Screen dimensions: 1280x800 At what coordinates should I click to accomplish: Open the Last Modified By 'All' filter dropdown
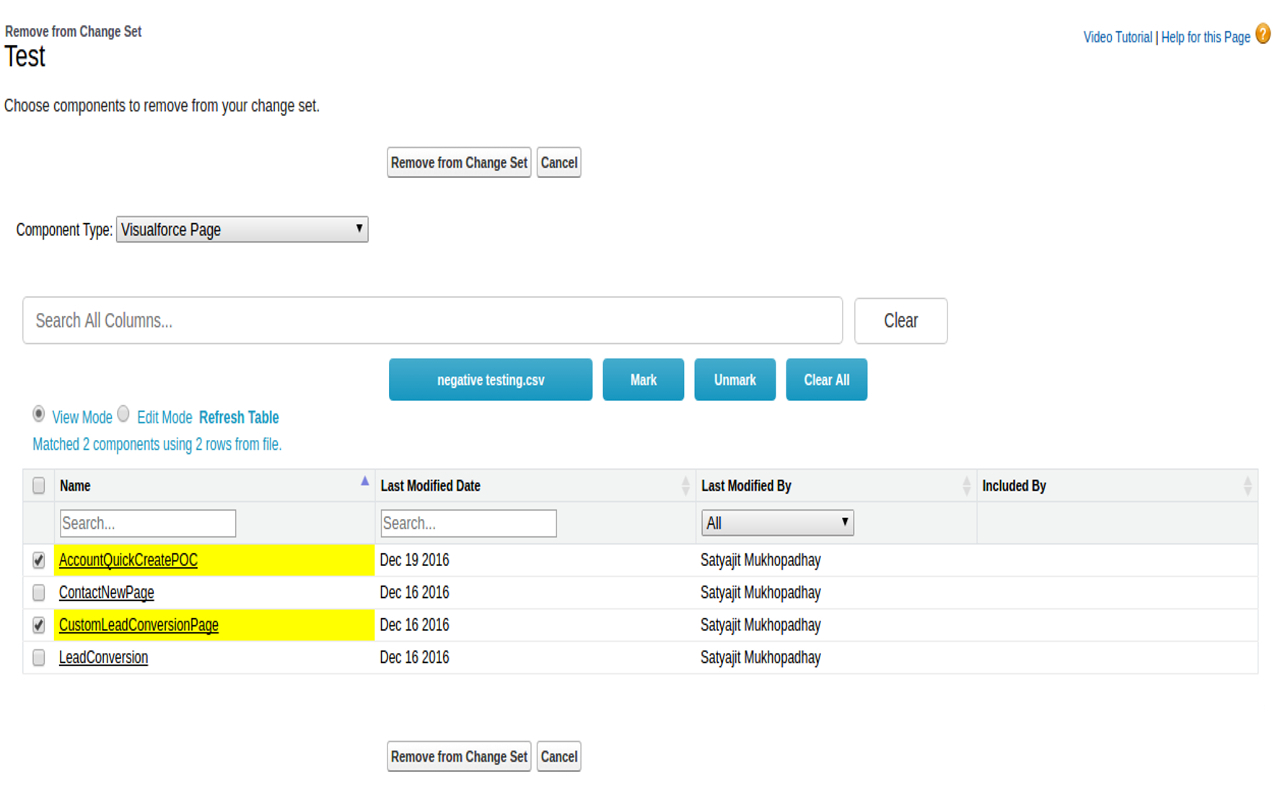tap(777, 523)
